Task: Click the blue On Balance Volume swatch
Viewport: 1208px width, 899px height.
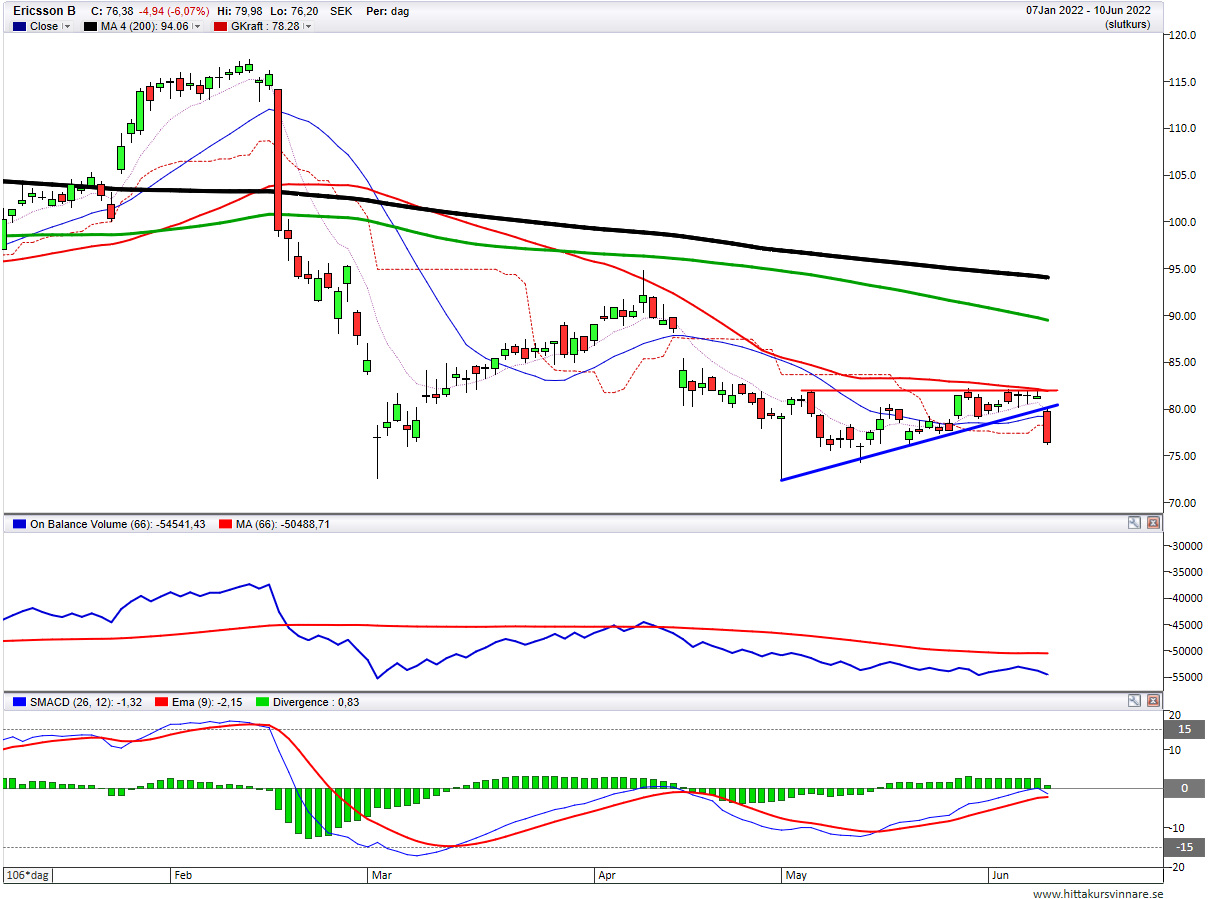Action: coord(19,524)
